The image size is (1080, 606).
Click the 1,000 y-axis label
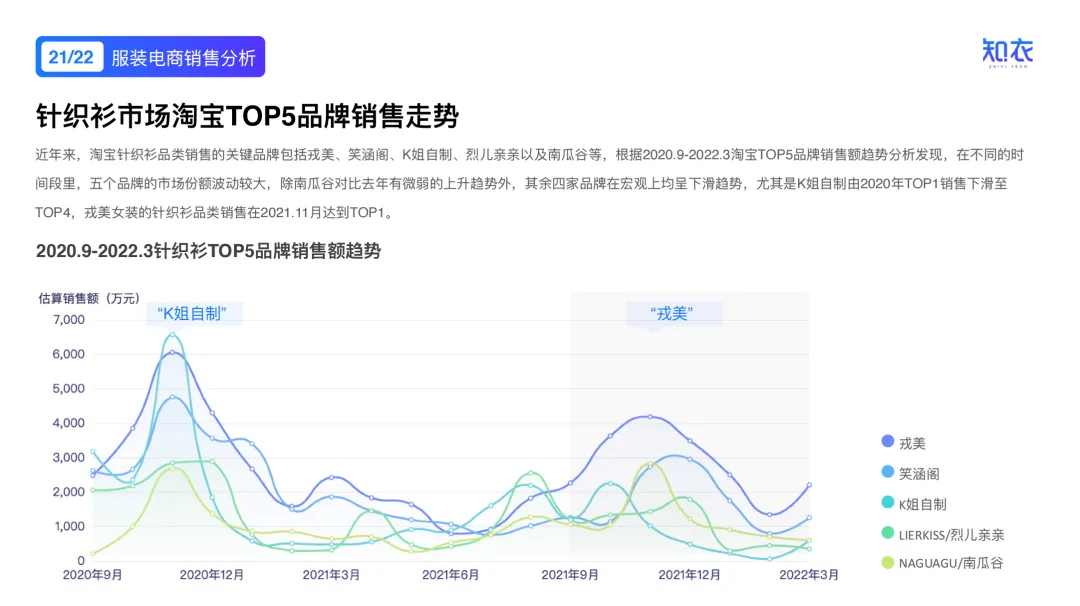tap(68, 526)
